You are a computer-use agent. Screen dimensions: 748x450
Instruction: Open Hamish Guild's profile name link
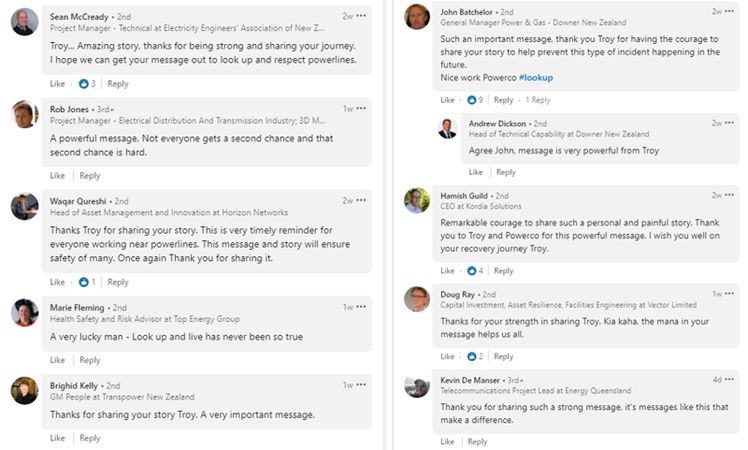click(464, 195)
